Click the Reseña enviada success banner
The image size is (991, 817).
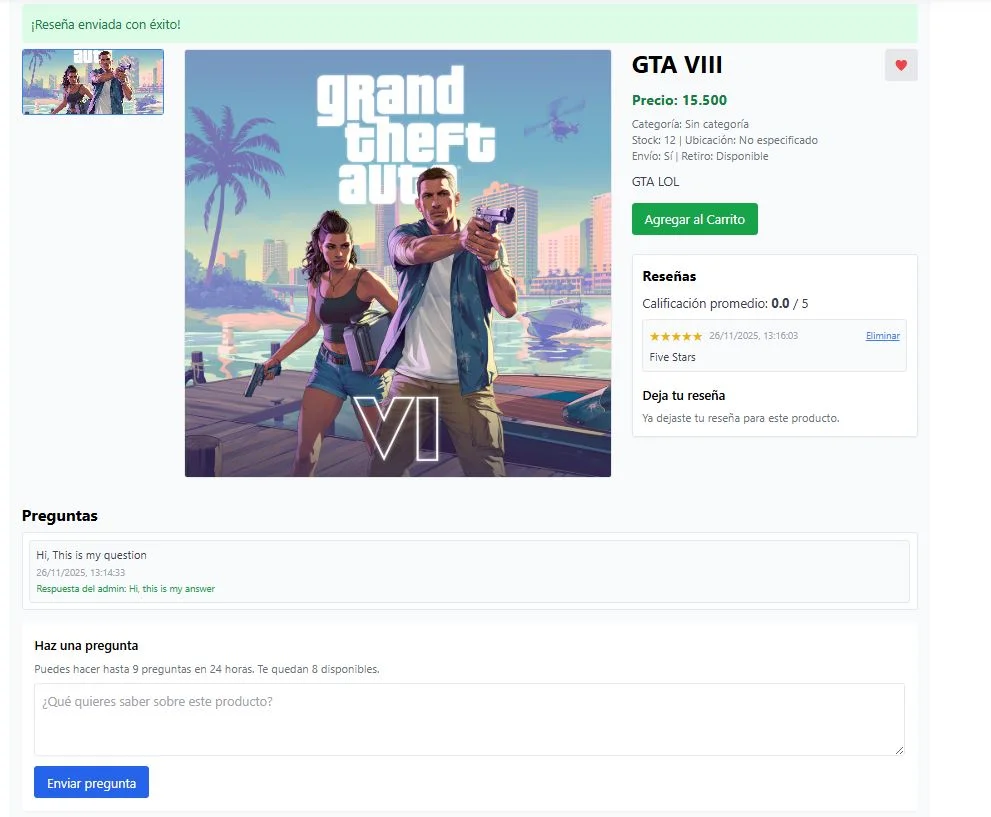pos(470,24)
